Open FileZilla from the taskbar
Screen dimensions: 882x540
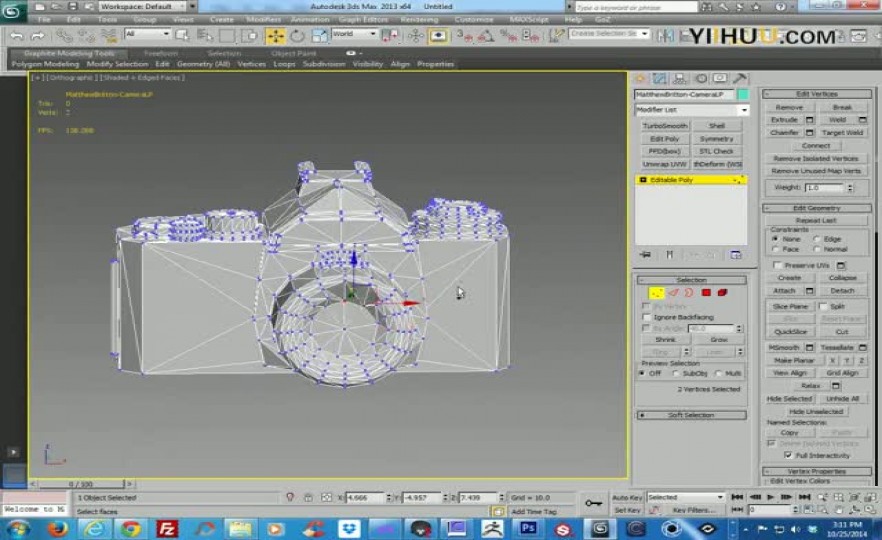coord(167,529)
